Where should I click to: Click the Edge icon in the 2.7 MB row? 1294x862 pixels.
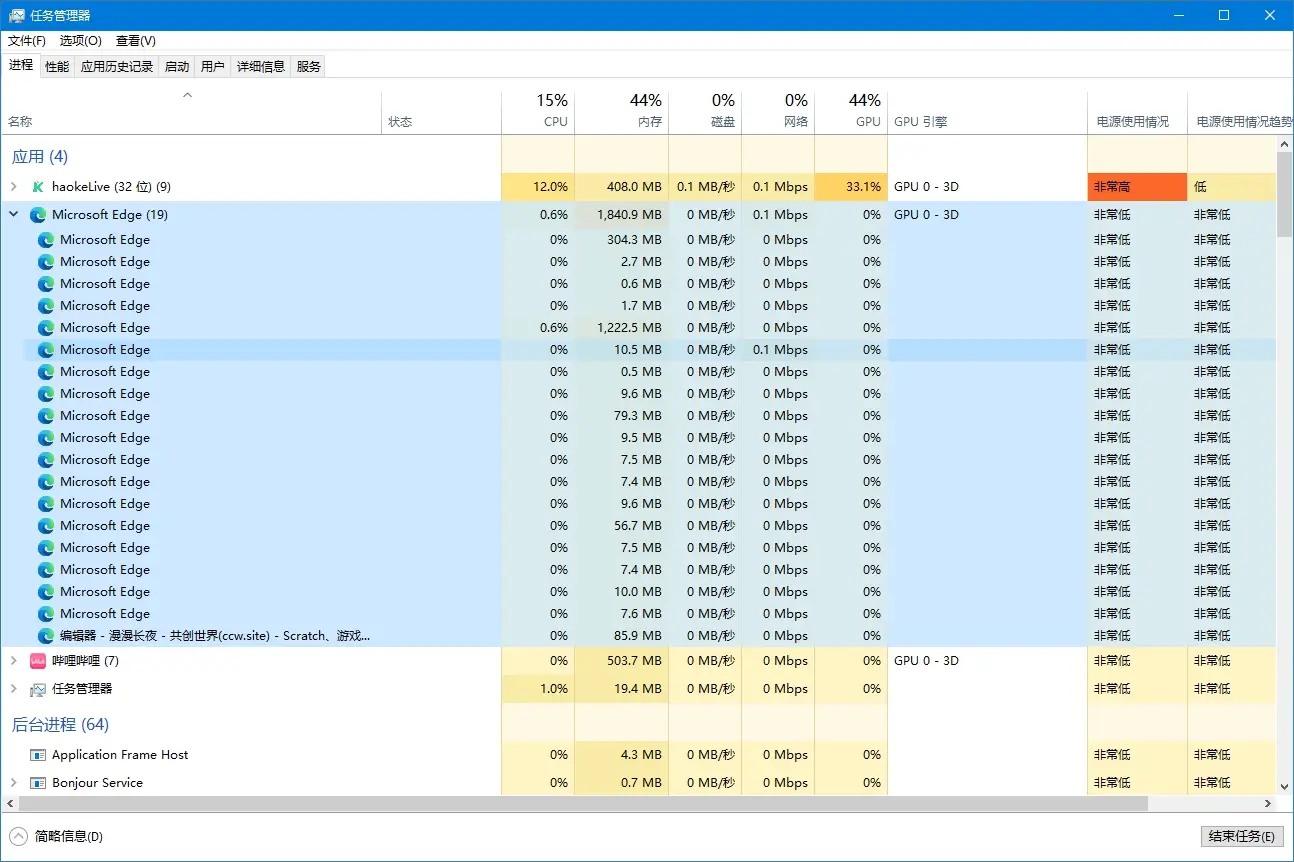click(46, 262)
